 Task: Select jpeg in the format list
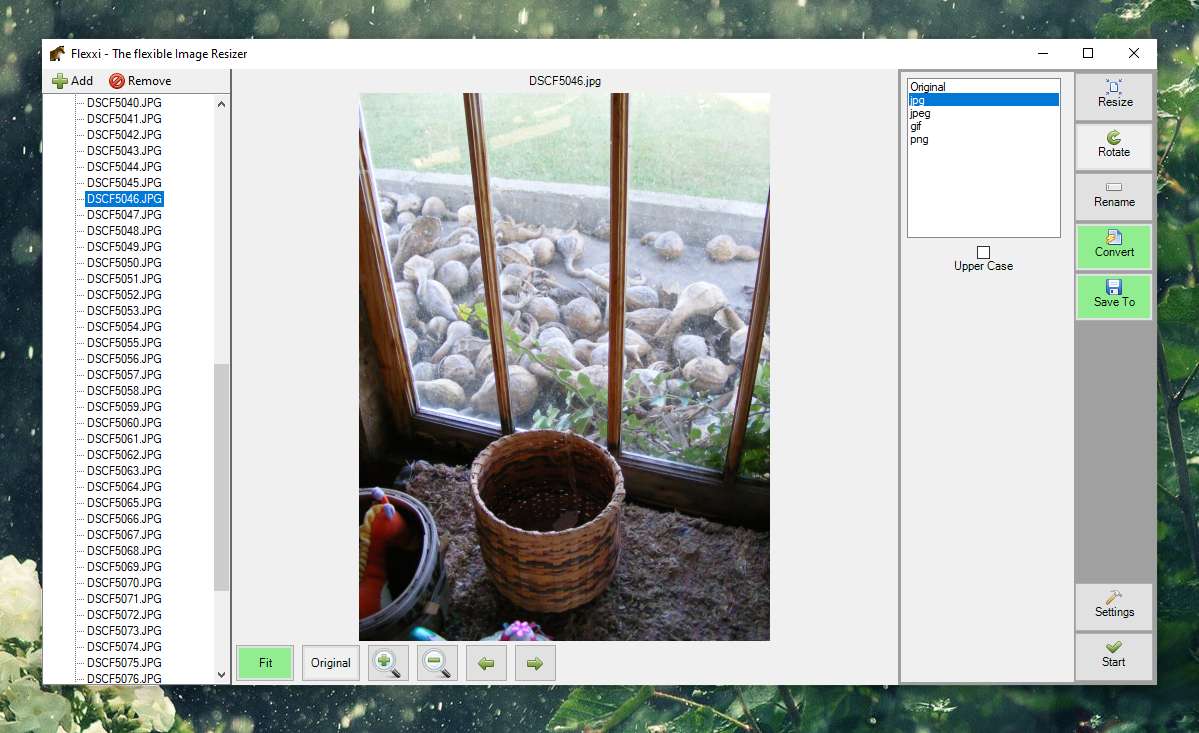[983, 112]
